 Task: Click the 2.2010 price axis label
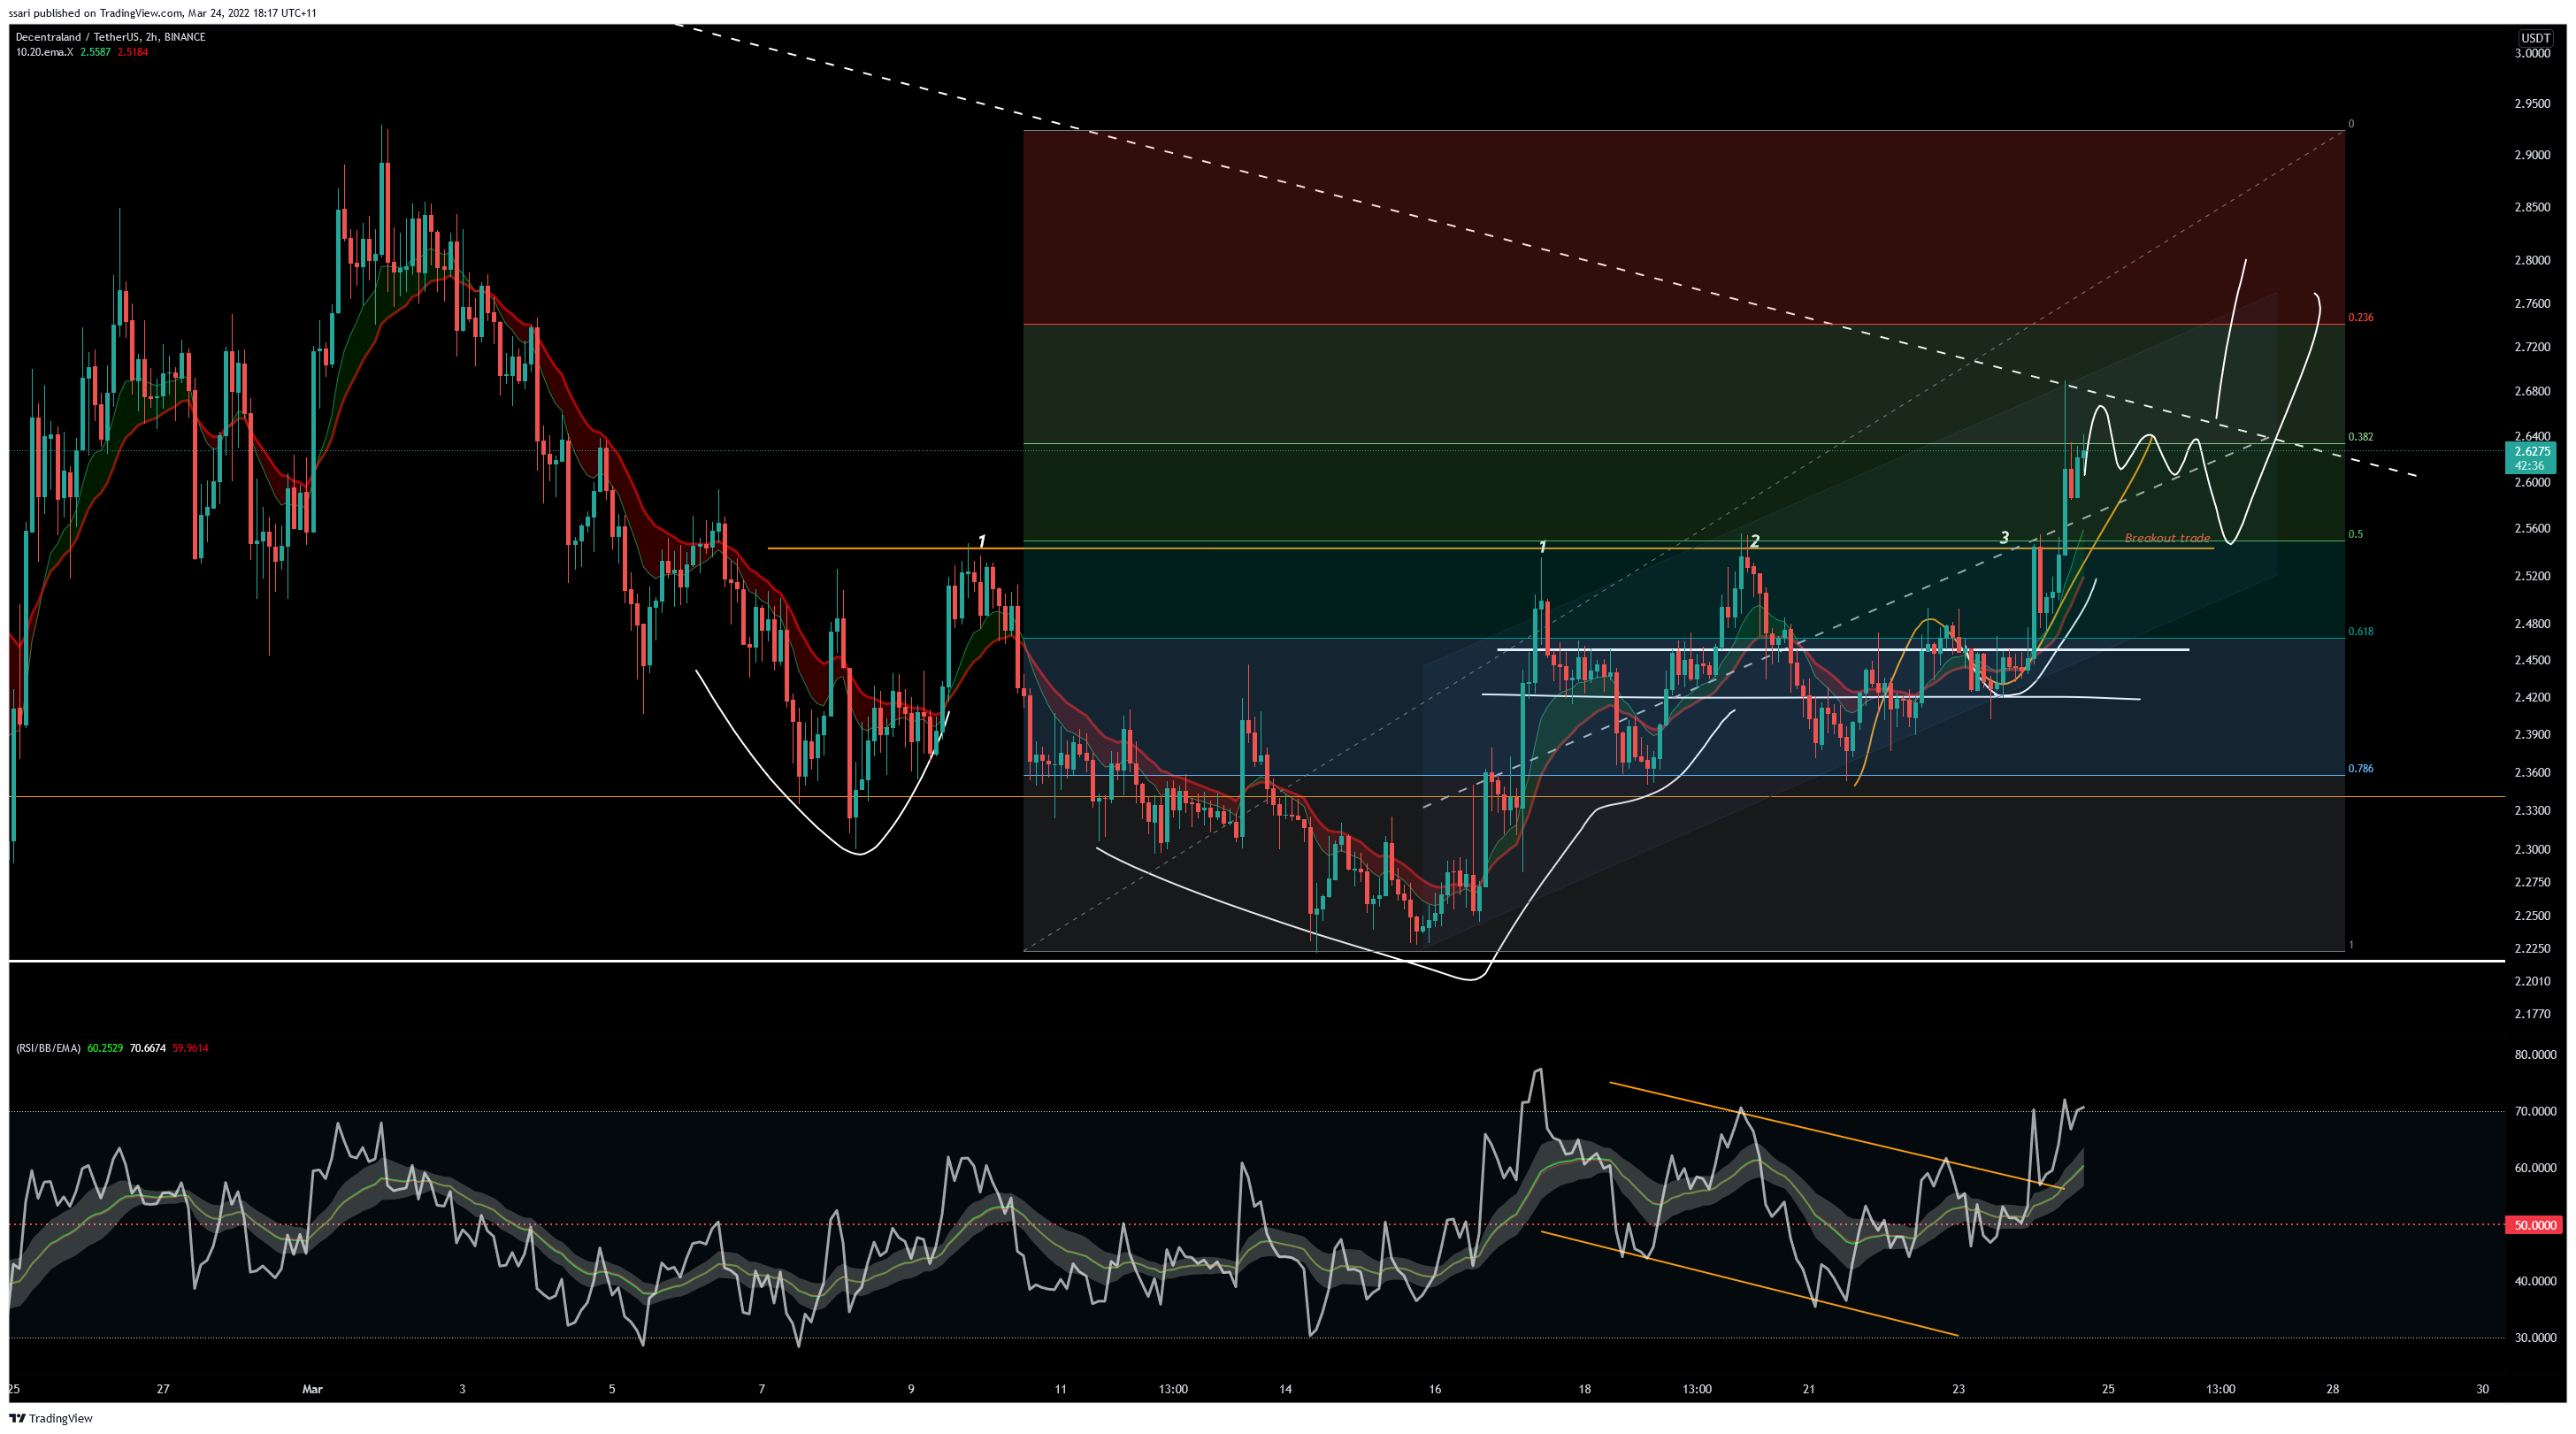(2532, 981)
